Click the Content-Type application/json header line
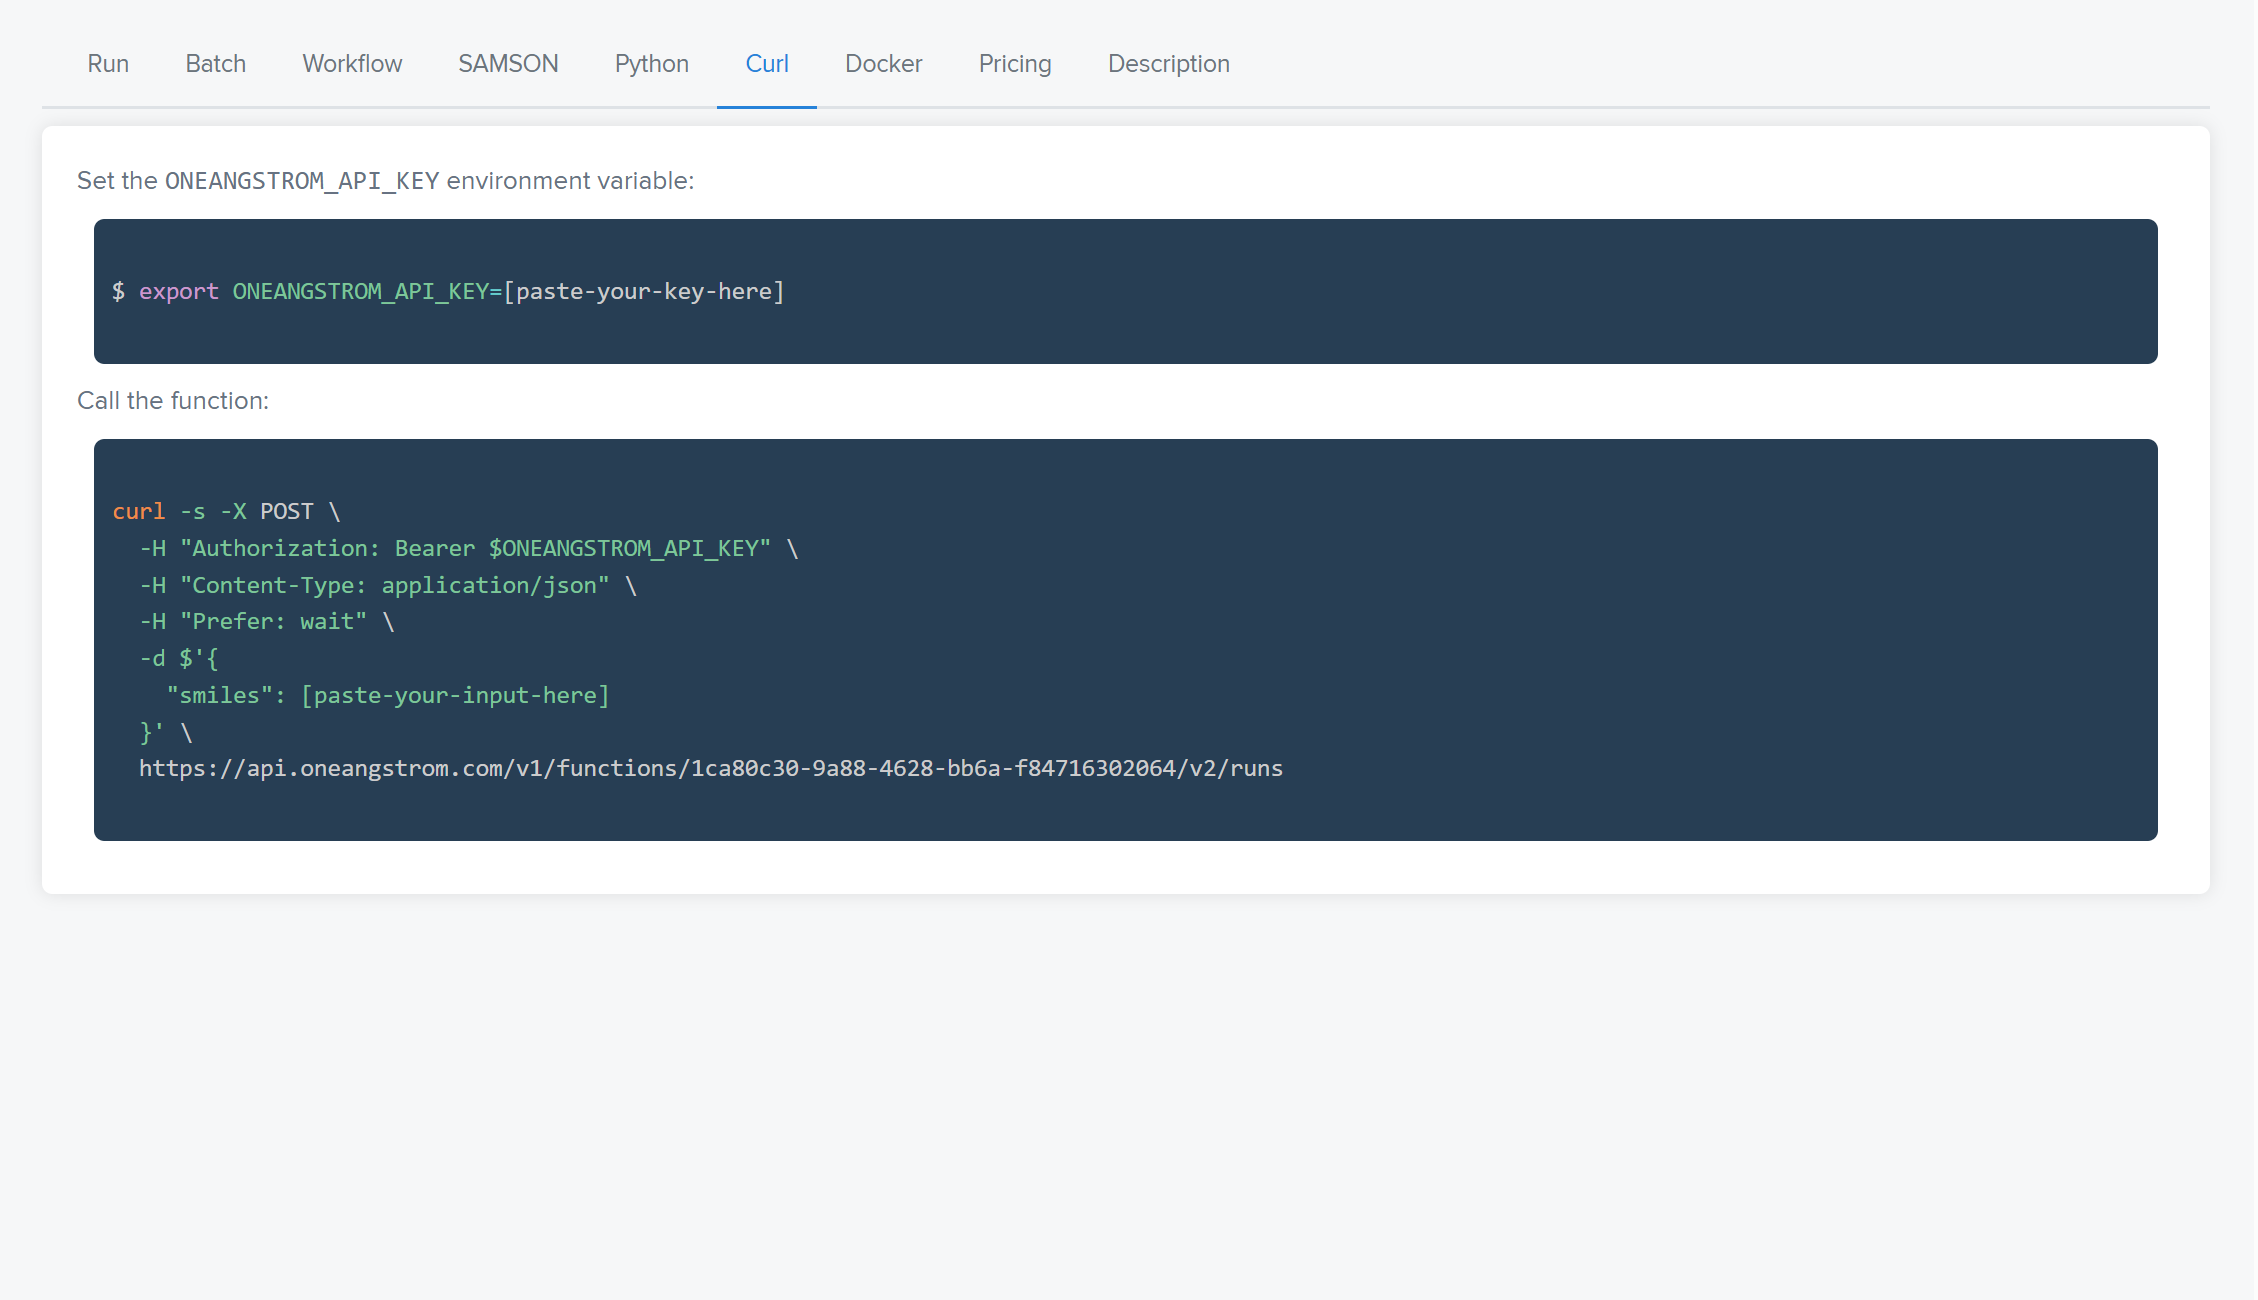 (388, 586)
